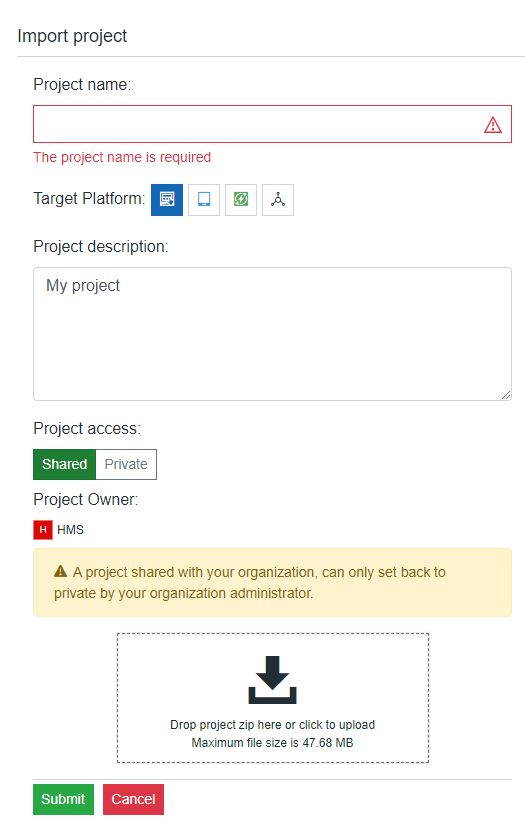Cancel the project import
The width and height of the screenshot is (525, 822).
point(133,799)
